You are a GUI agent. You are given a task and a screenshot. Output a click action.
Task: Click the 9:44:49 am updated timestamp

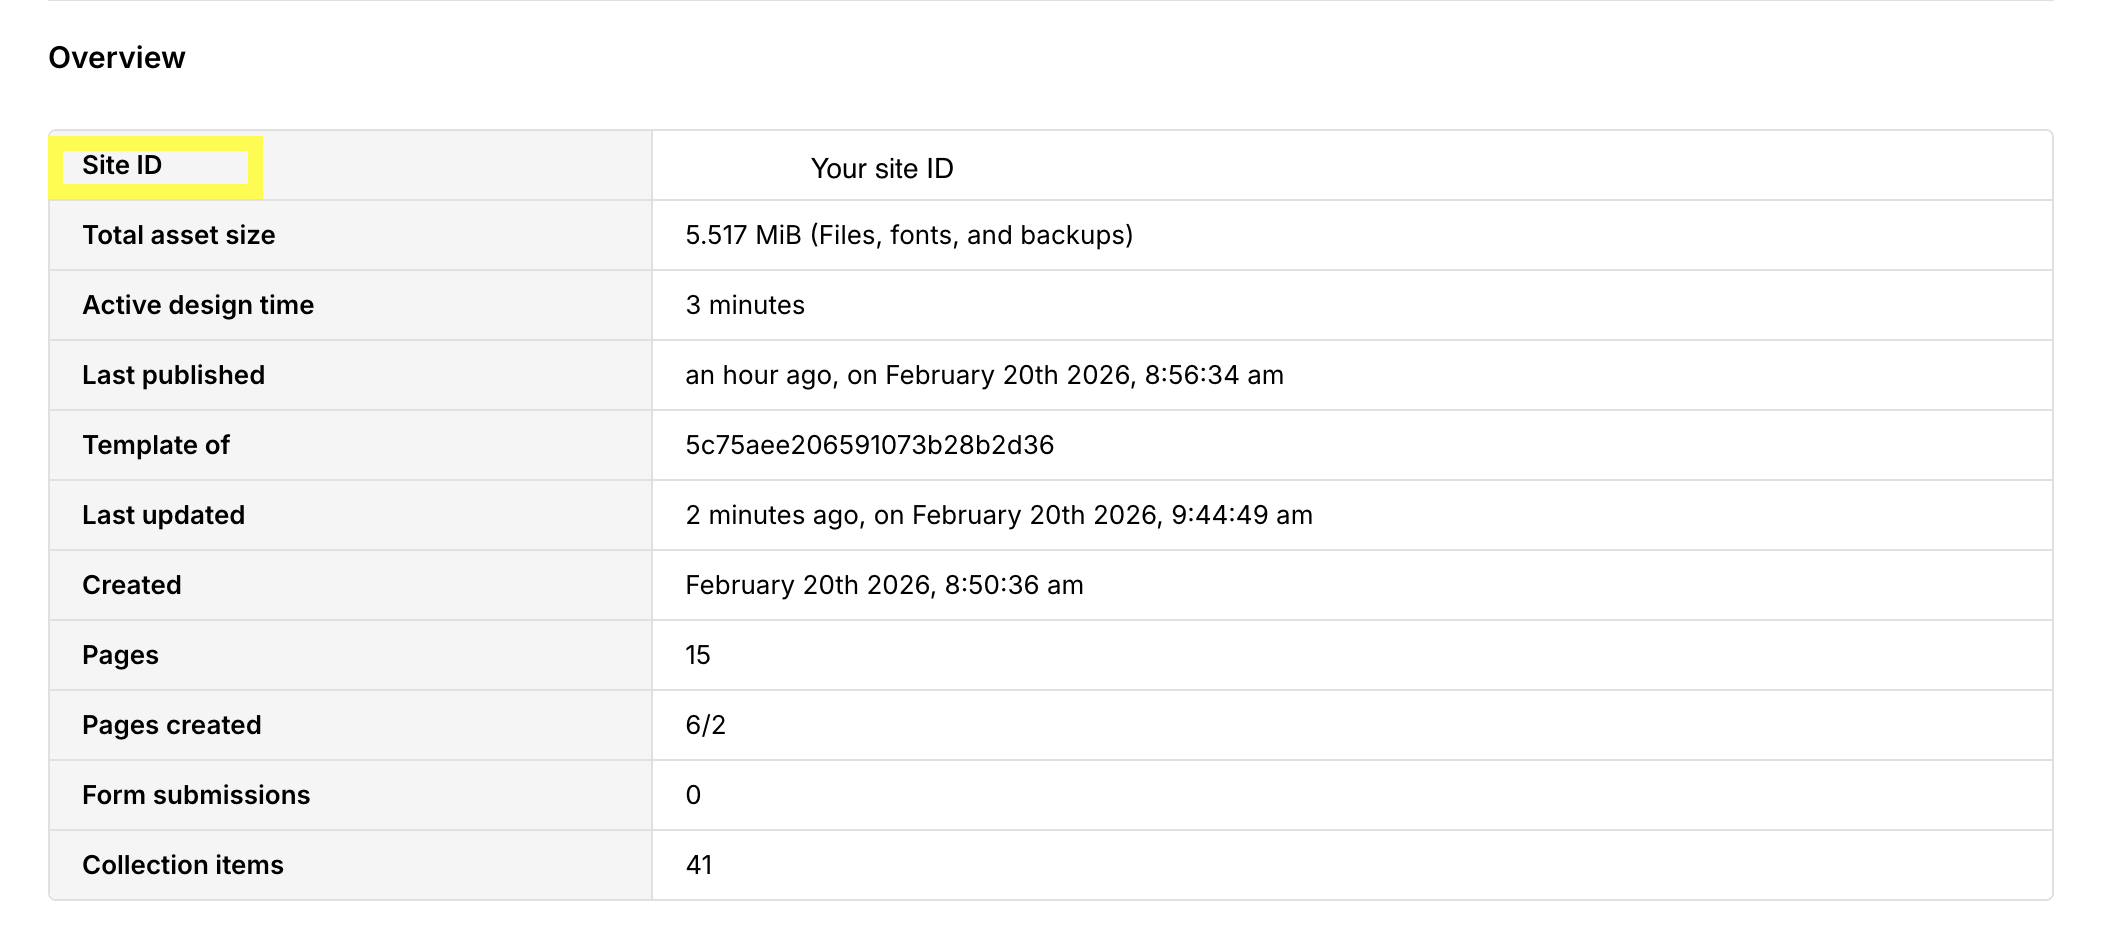(x=1241, y=515)
